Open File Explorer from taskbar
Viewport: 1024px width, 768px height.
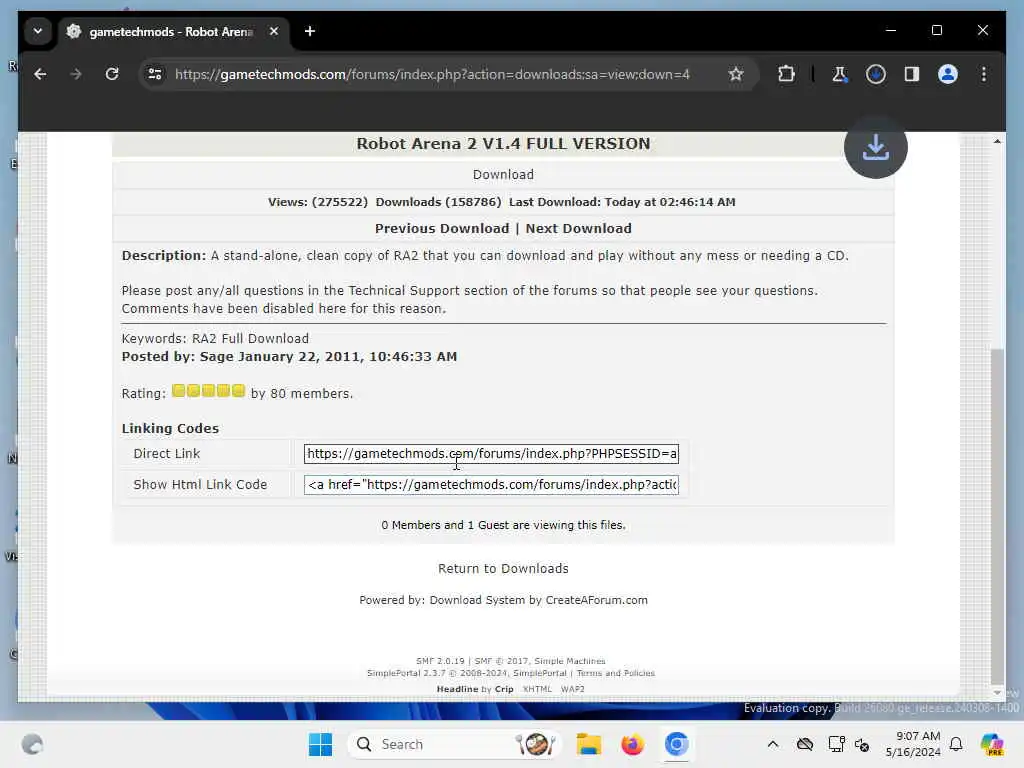[588, 744]
